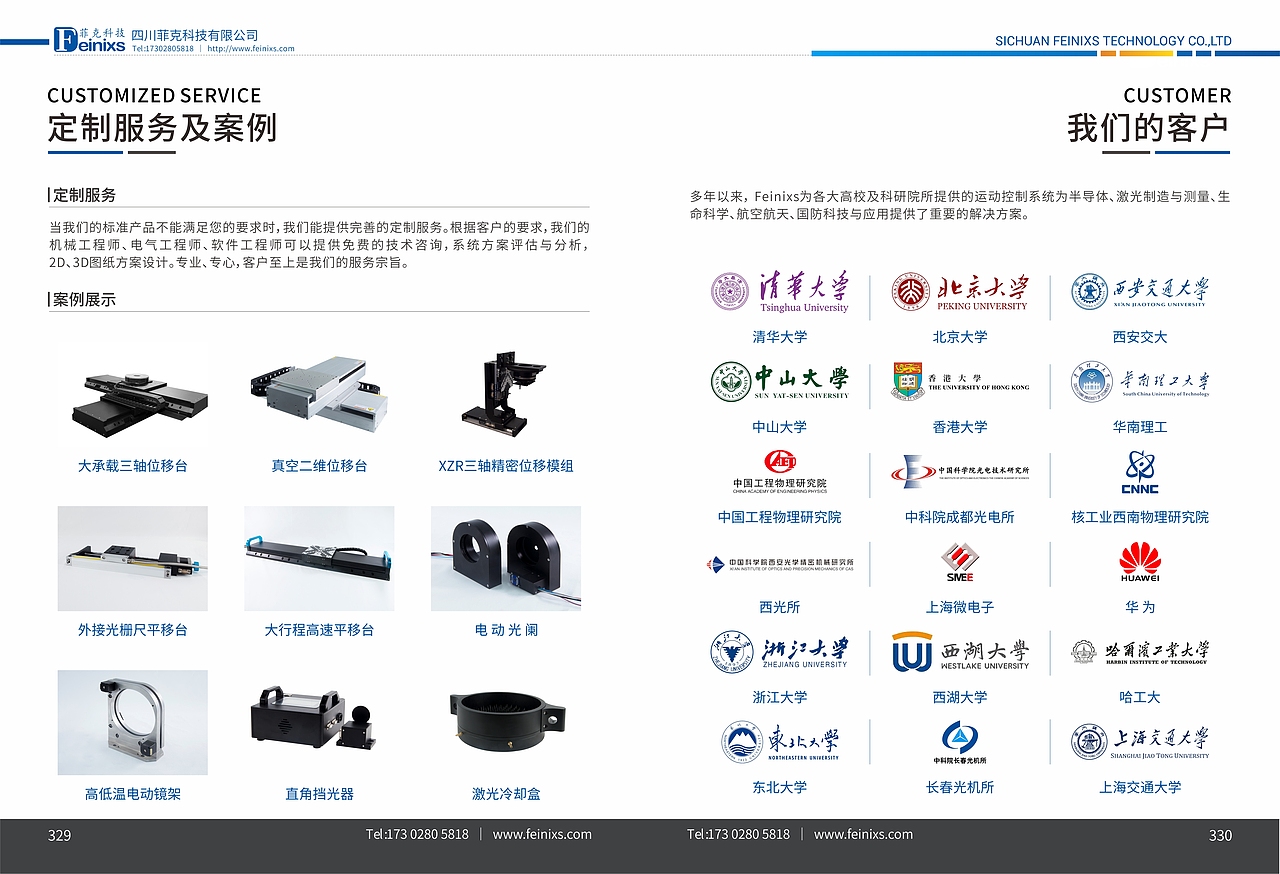
Task: Click the Westlake University logo
Action: click(x=960, y=652)
